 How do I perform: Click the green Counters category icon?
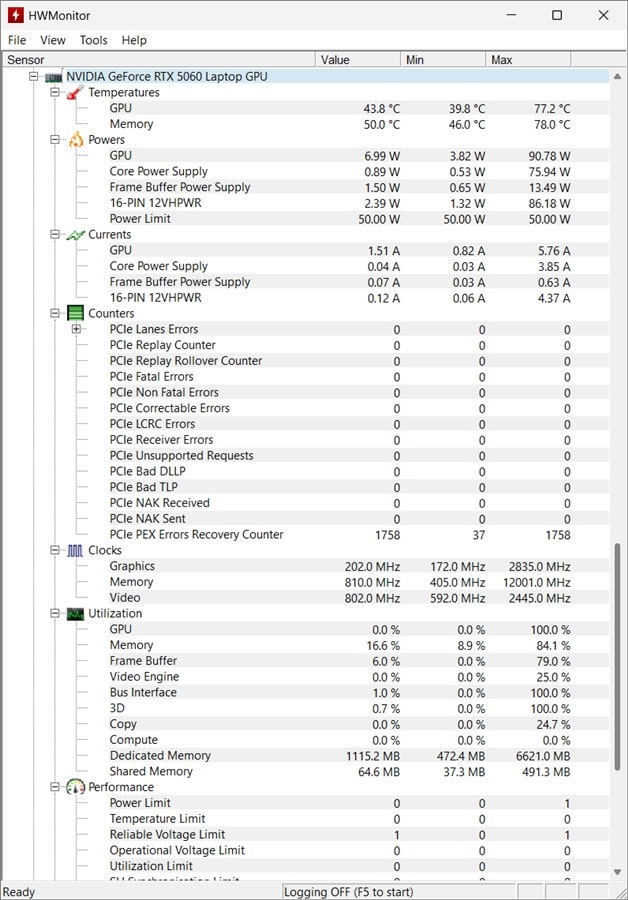(x=75, y=314)
